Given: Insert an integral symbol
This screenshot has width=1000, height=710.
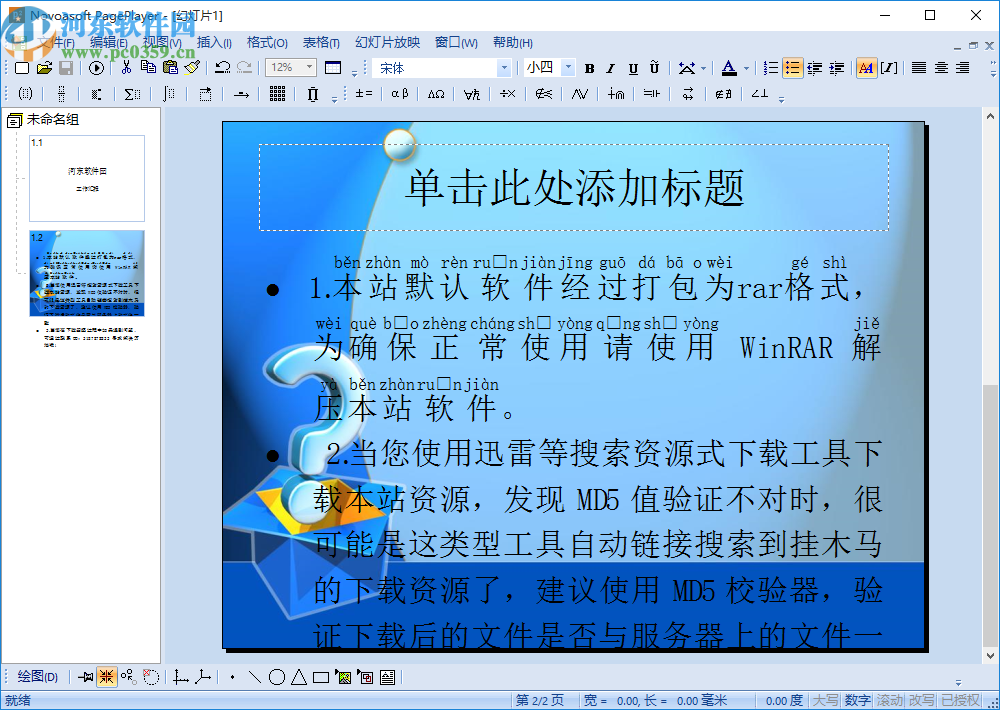Looking at the screenshot, I should 169,93.
